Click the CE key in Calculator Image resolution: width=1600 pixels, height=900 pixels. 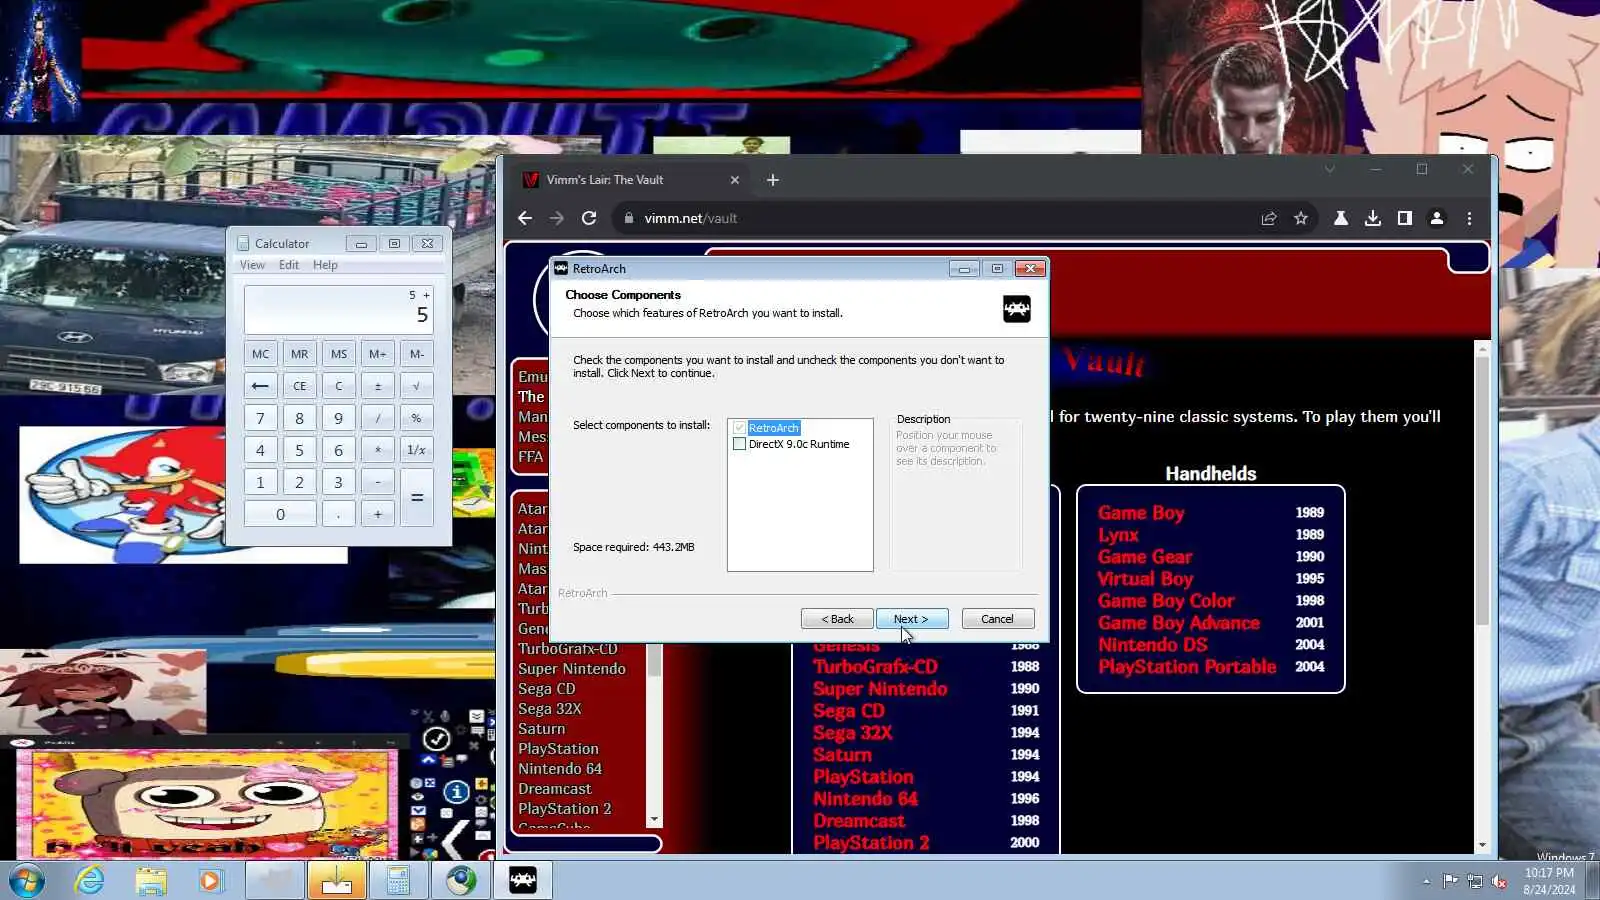[x=299, y=386]
